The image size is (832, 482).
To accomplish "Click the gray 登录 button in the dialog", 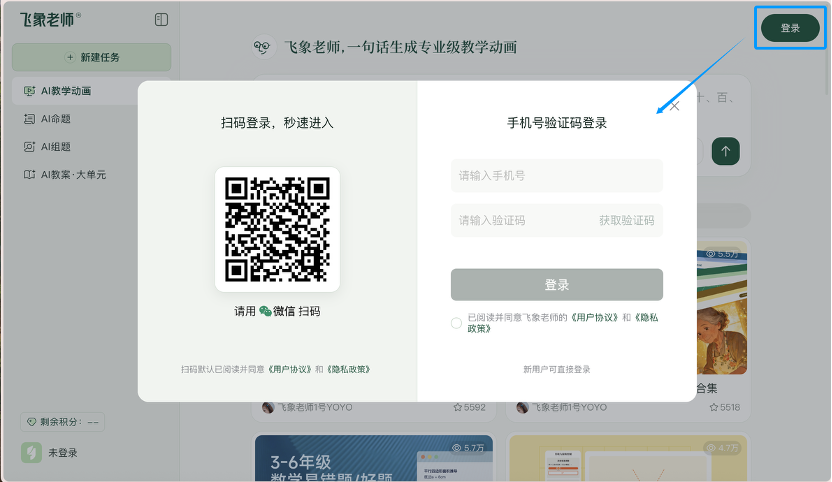I will pos(557,285).
